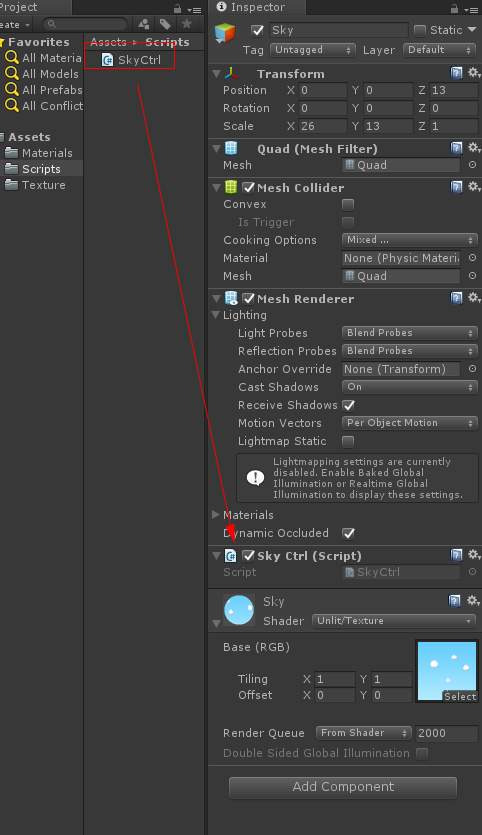Image resolution: width=482 pixels, height=835 pixels.
Task: Open Transform component gear settings
Action: pos(472,73)
